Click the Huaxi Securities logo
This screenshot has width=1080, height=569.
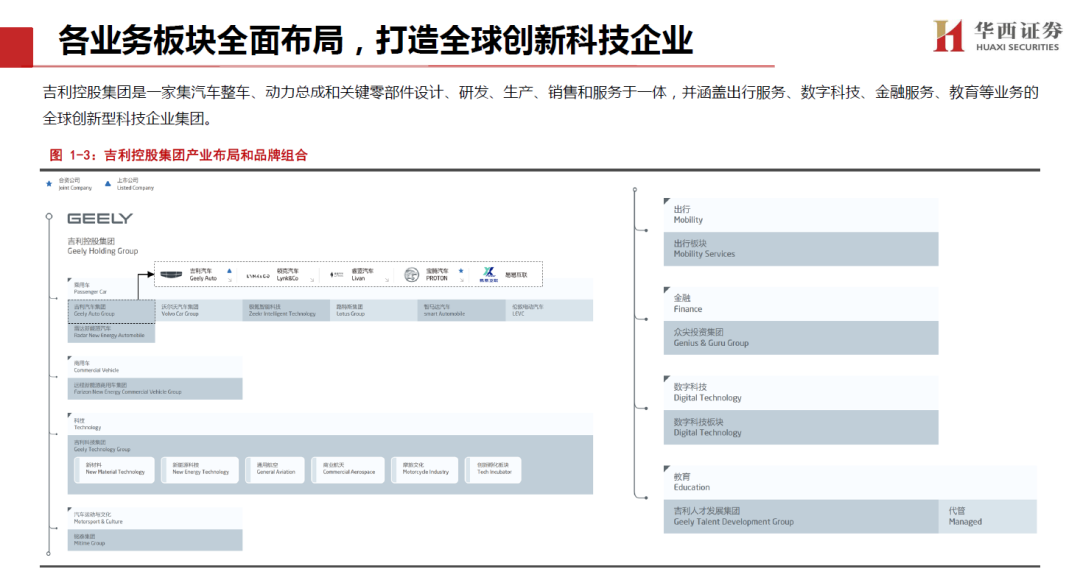tap(997, 35)
